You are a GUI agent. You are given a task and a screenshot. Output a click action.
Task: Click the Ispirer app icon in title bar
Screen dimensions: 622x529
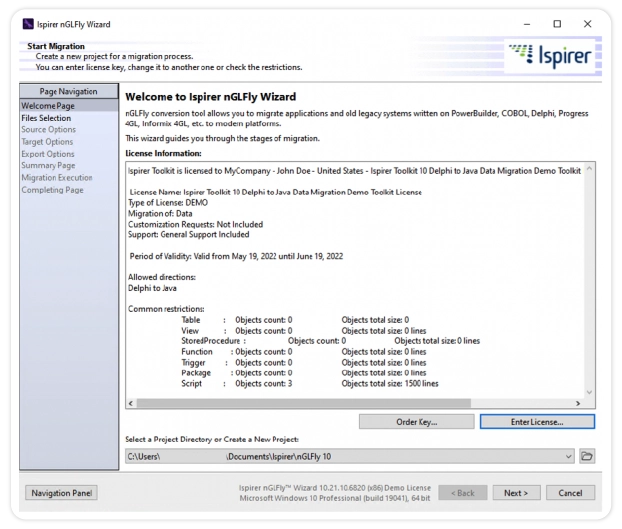pyautogui.click(x=27, y=23)
